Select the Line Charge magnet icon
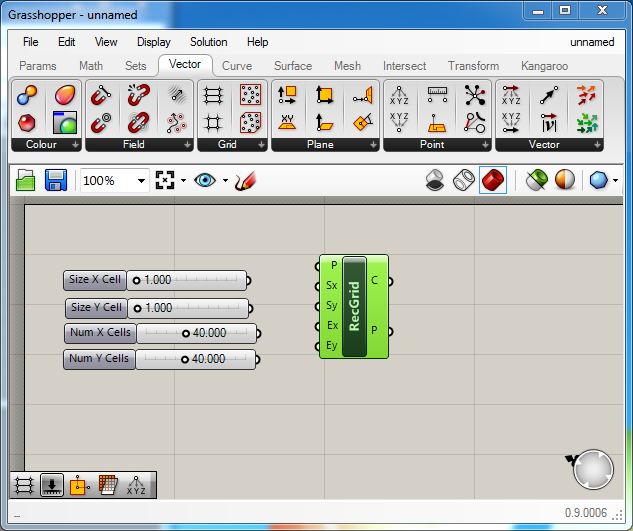Viewport: 633px width, 531px height. 101,95
